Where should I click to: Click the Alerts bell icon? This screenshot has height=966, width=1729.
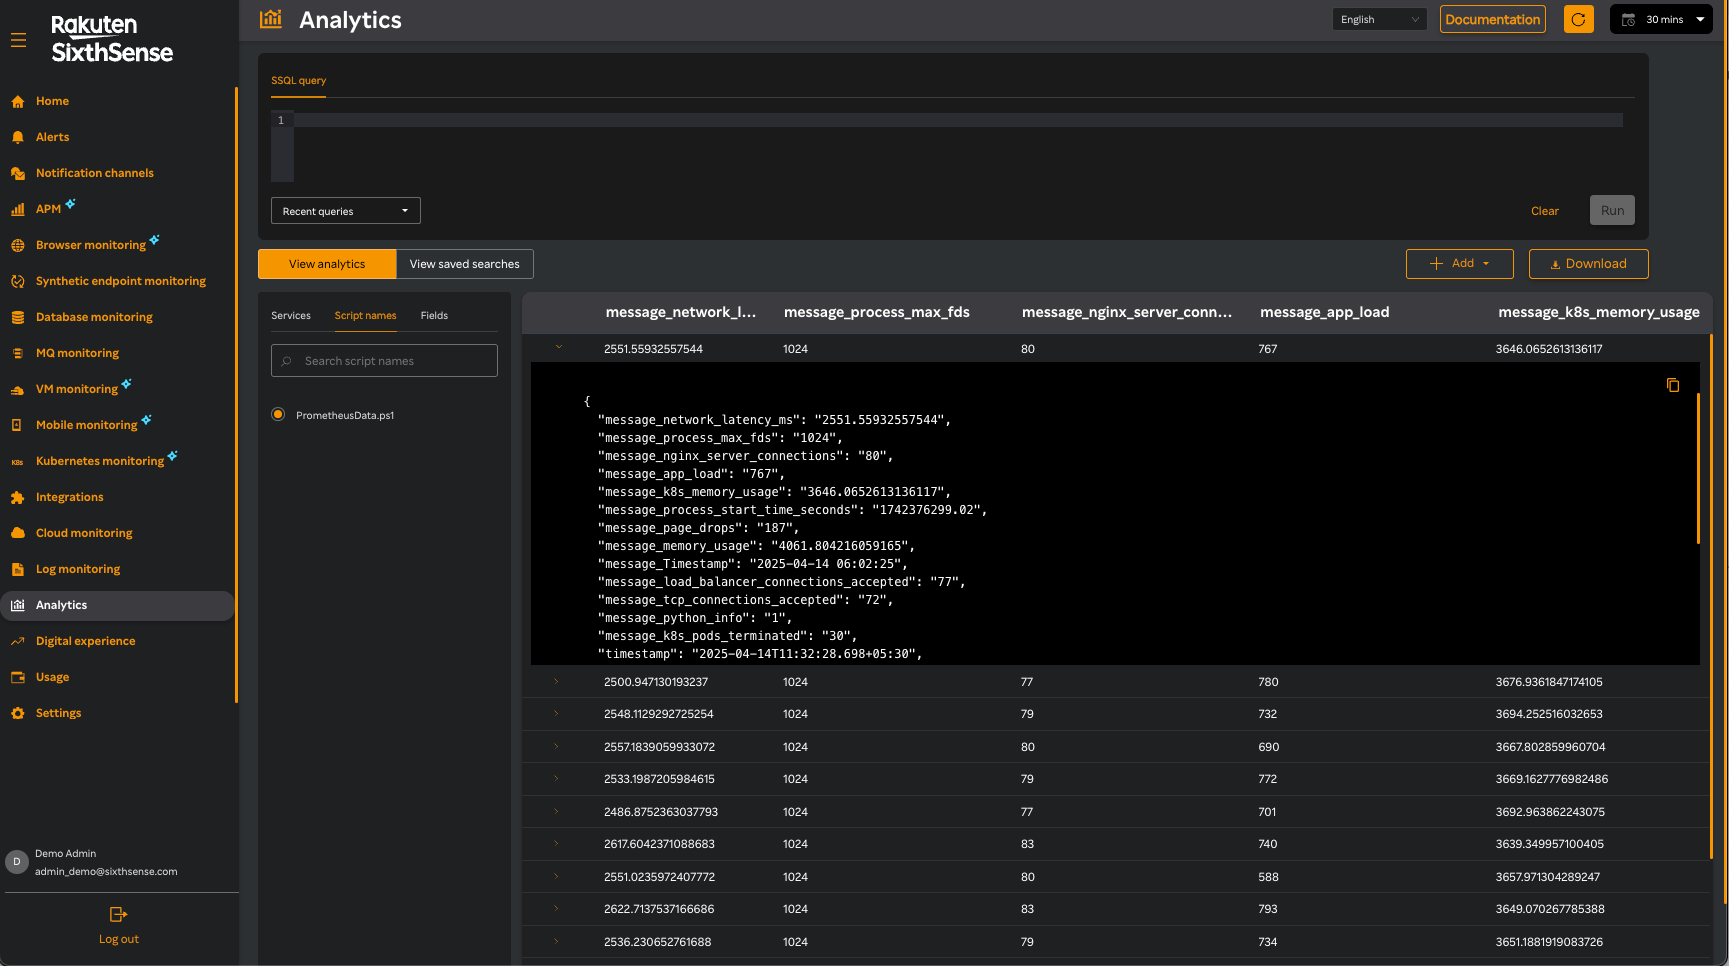point(18,137)
